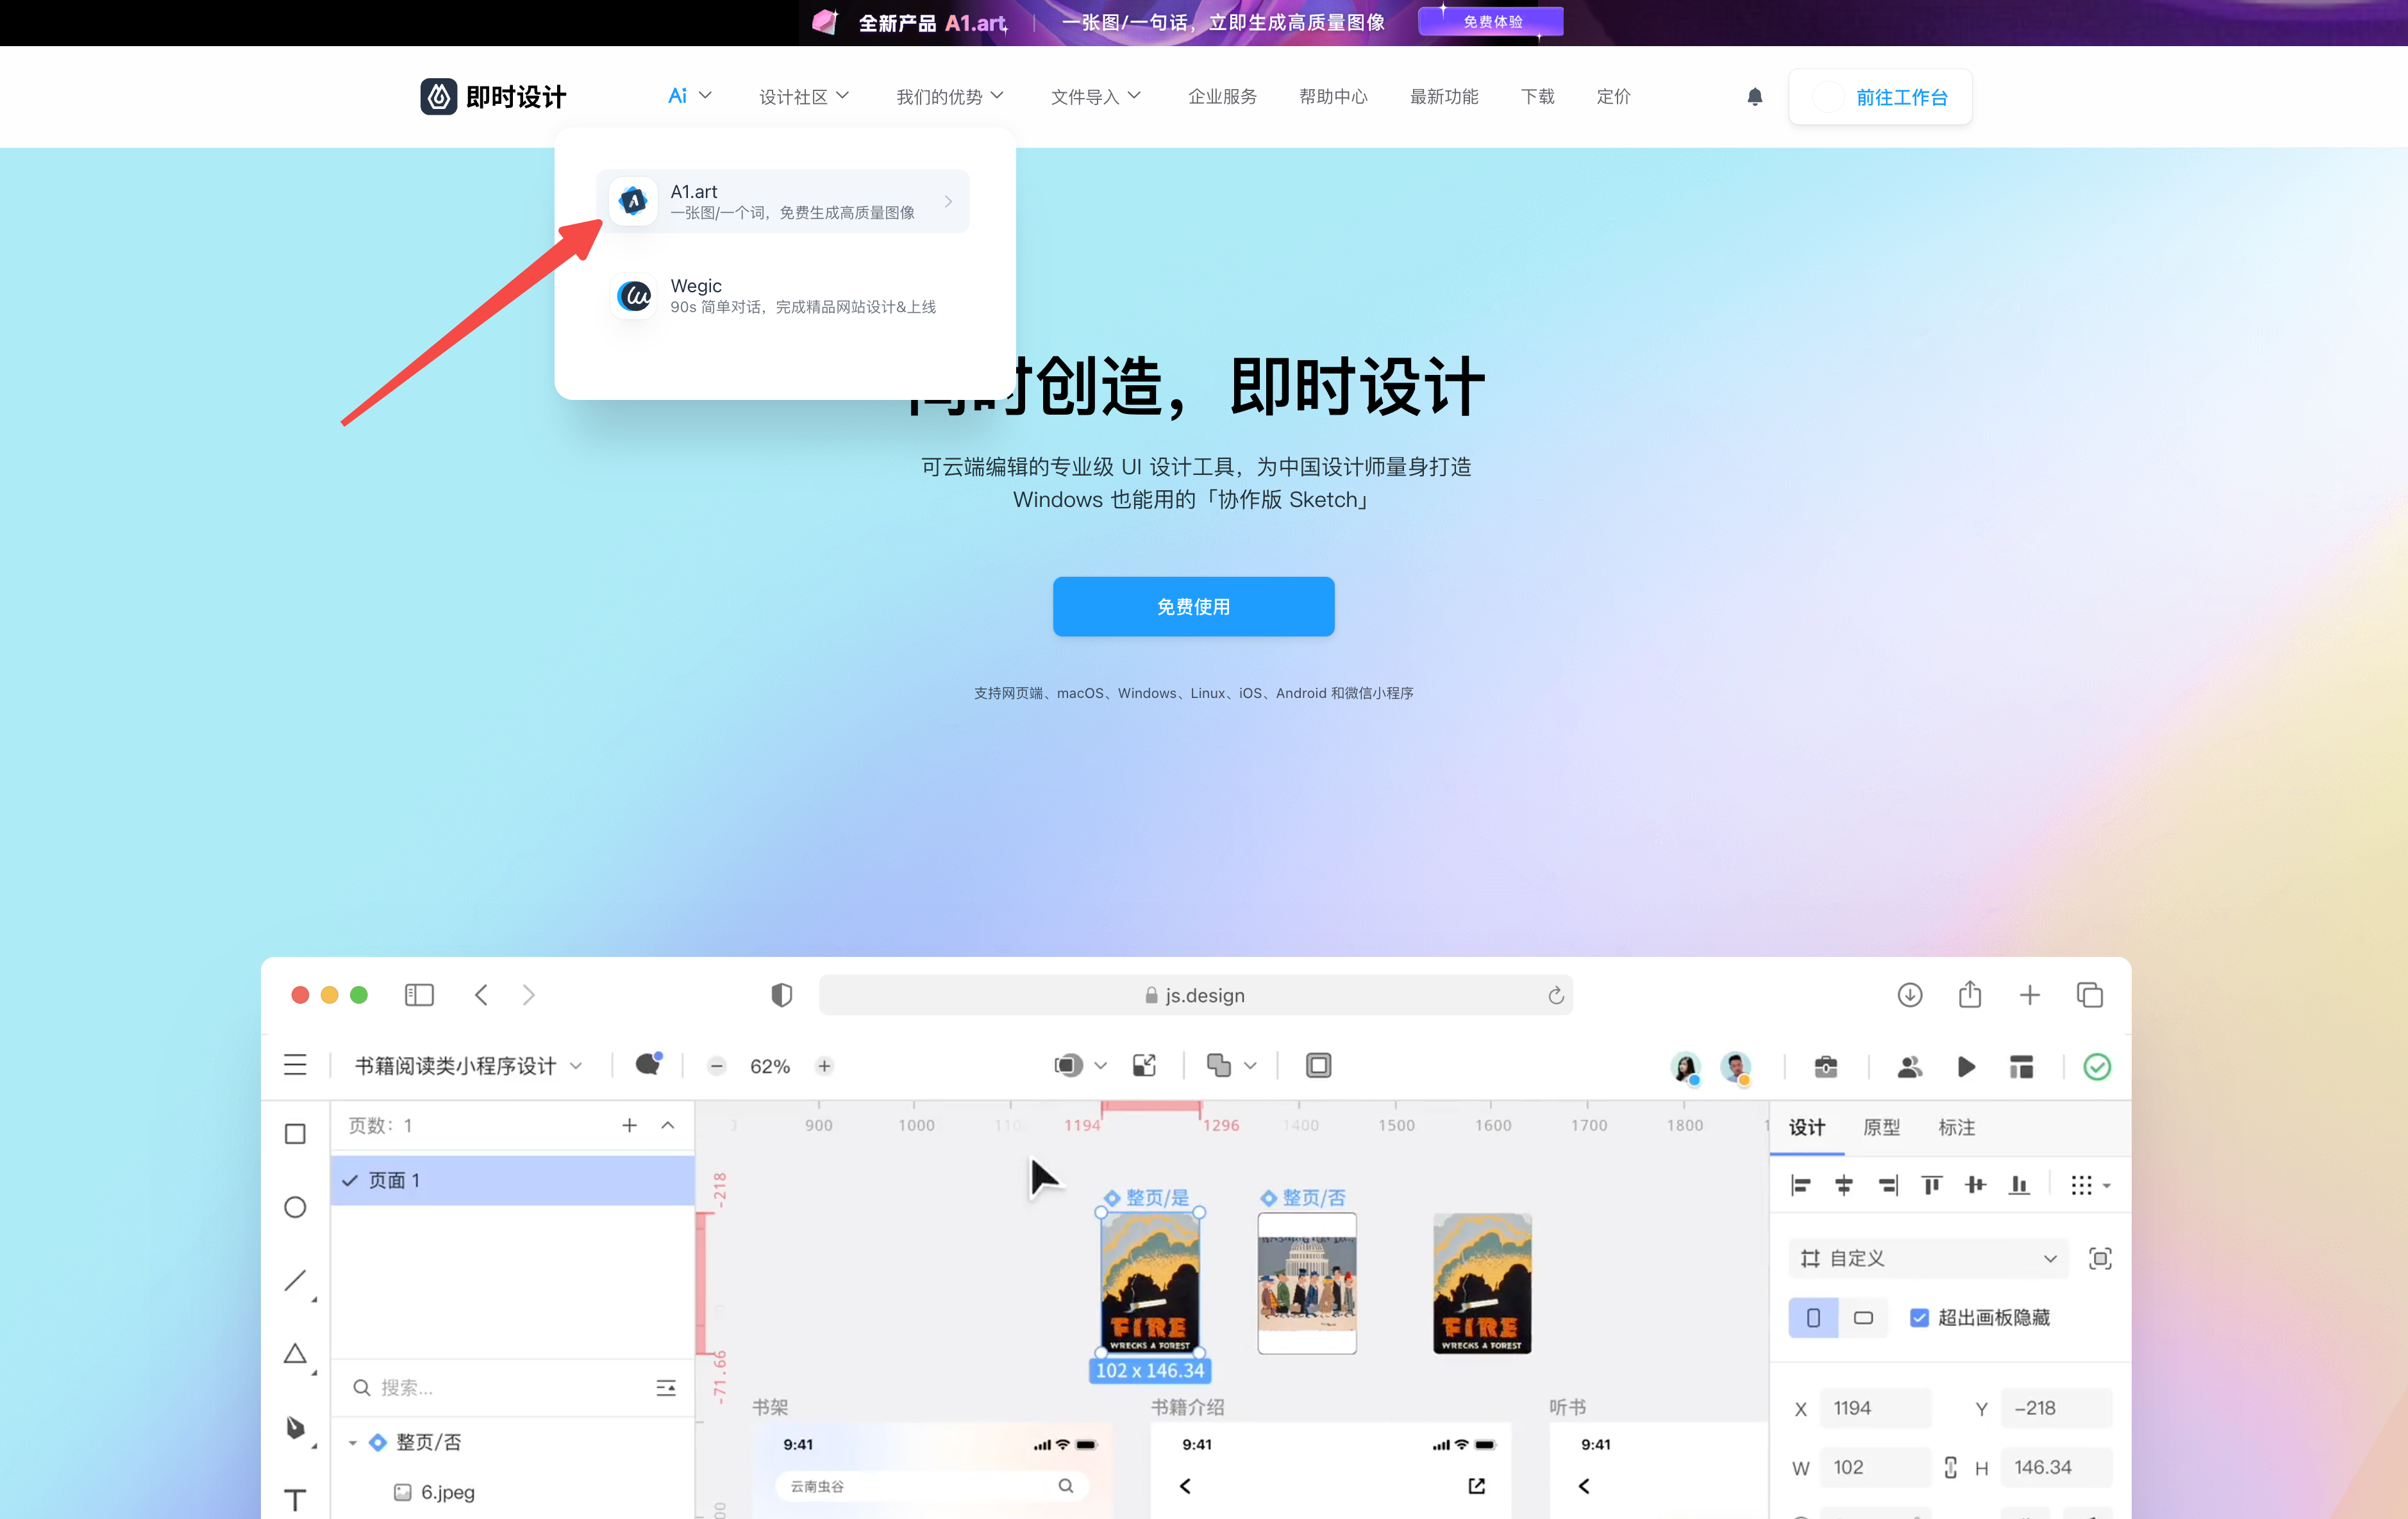The image size is (2408, 1519).
Task: Click the align top edges icon
Action: [x=1931, y=1185]
